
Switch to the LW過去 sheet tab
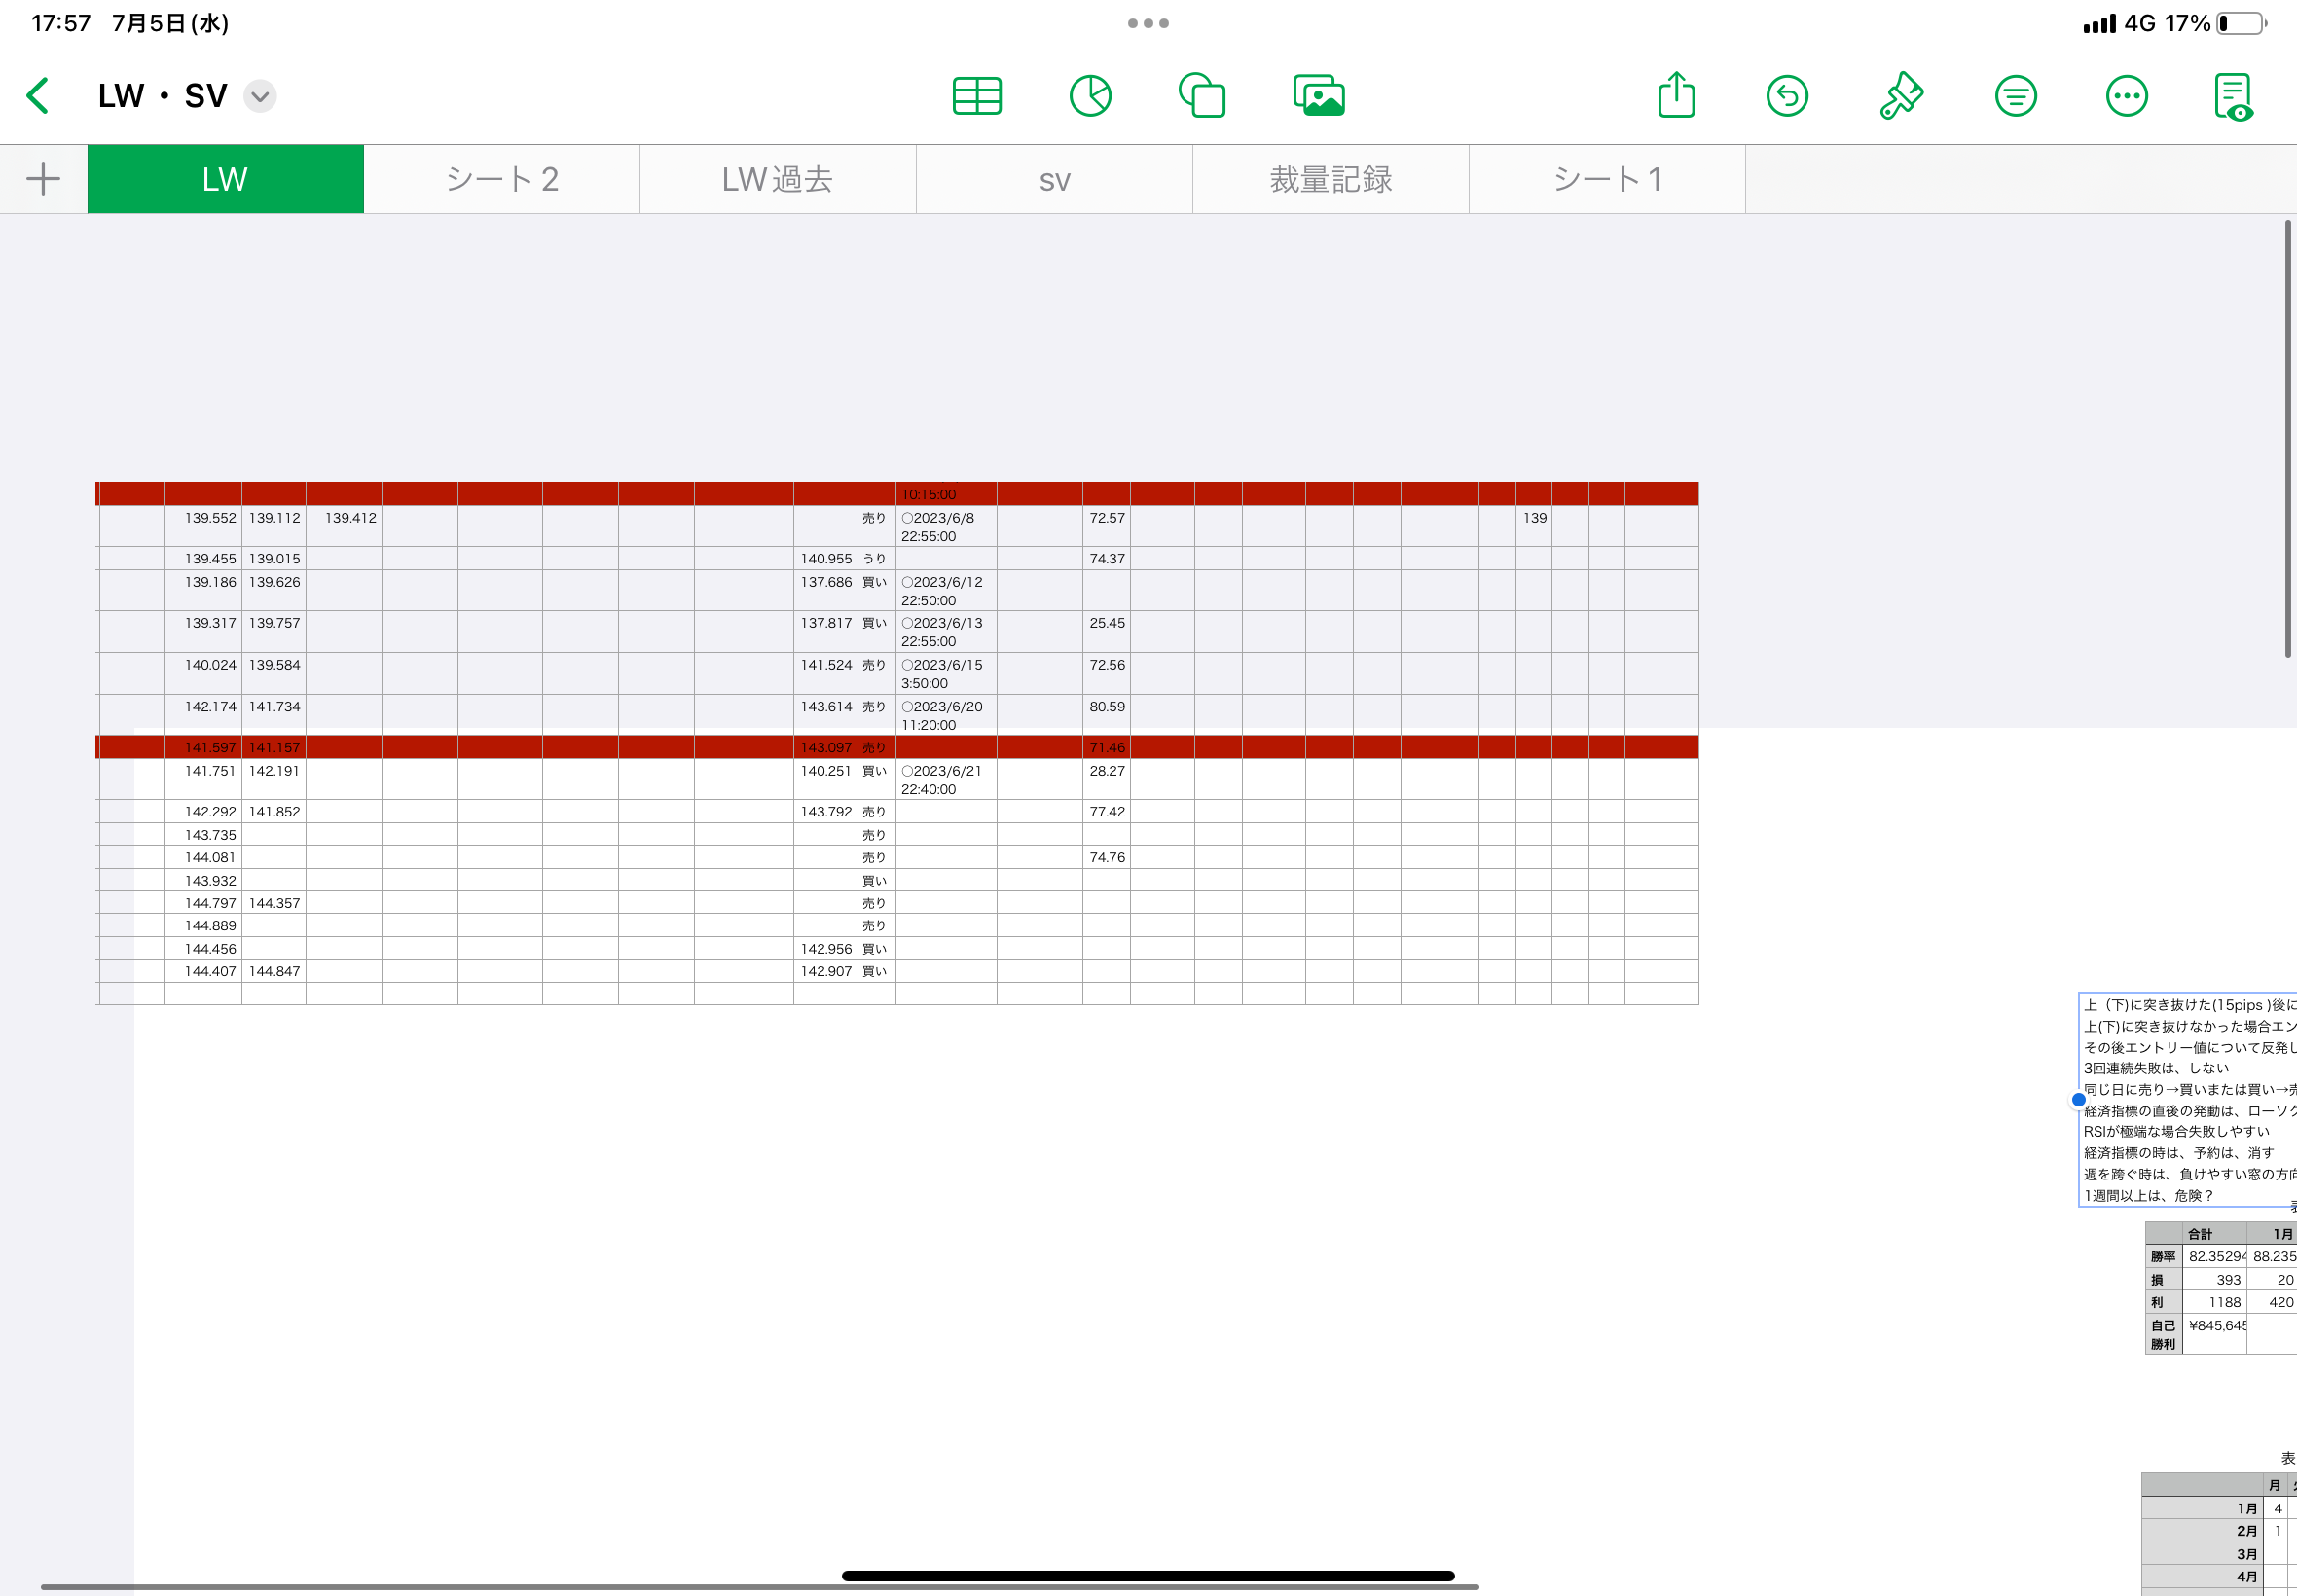pyautogui.click(x=777, y=179)
